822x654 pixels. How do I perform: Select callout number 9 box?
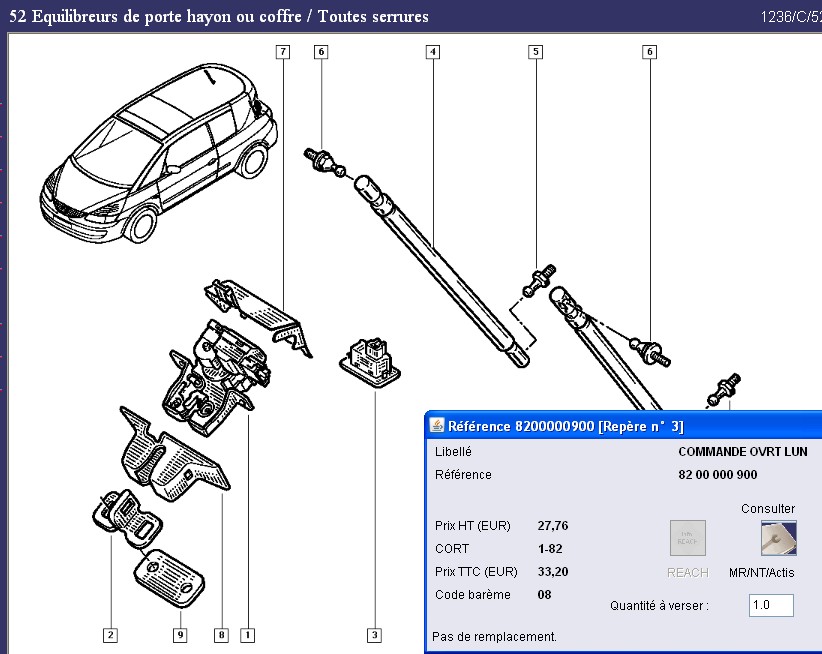click(180, 634)
